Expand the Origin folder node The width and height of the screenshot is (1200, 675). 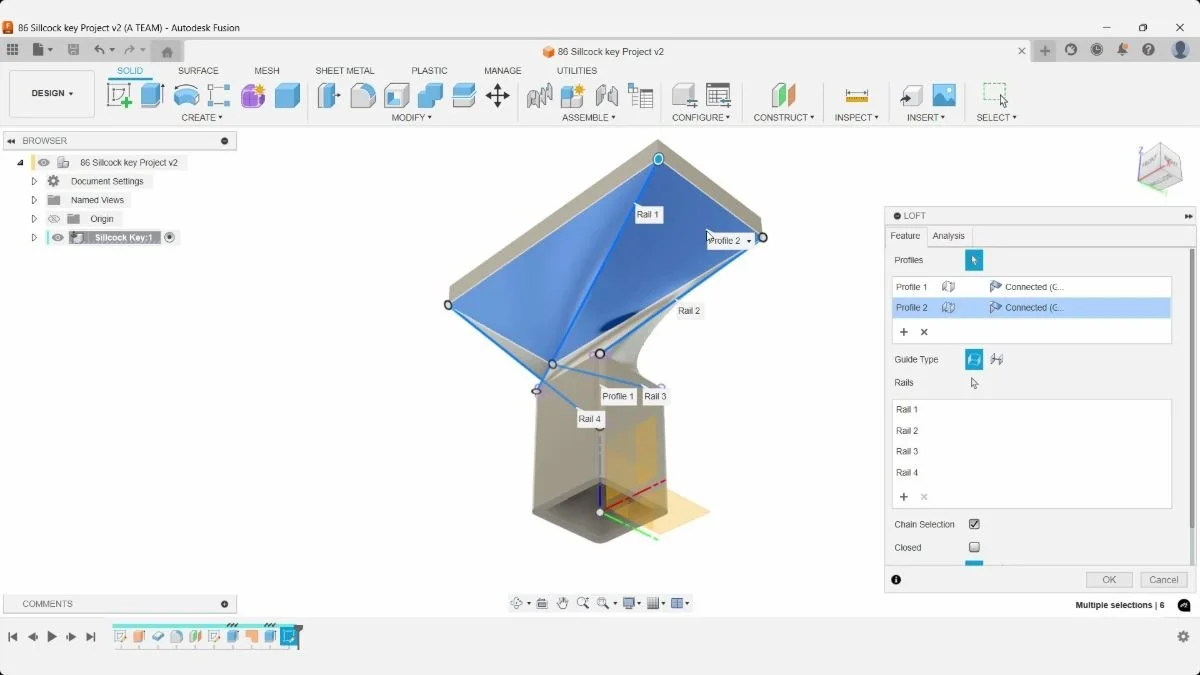tap(34, 219)
